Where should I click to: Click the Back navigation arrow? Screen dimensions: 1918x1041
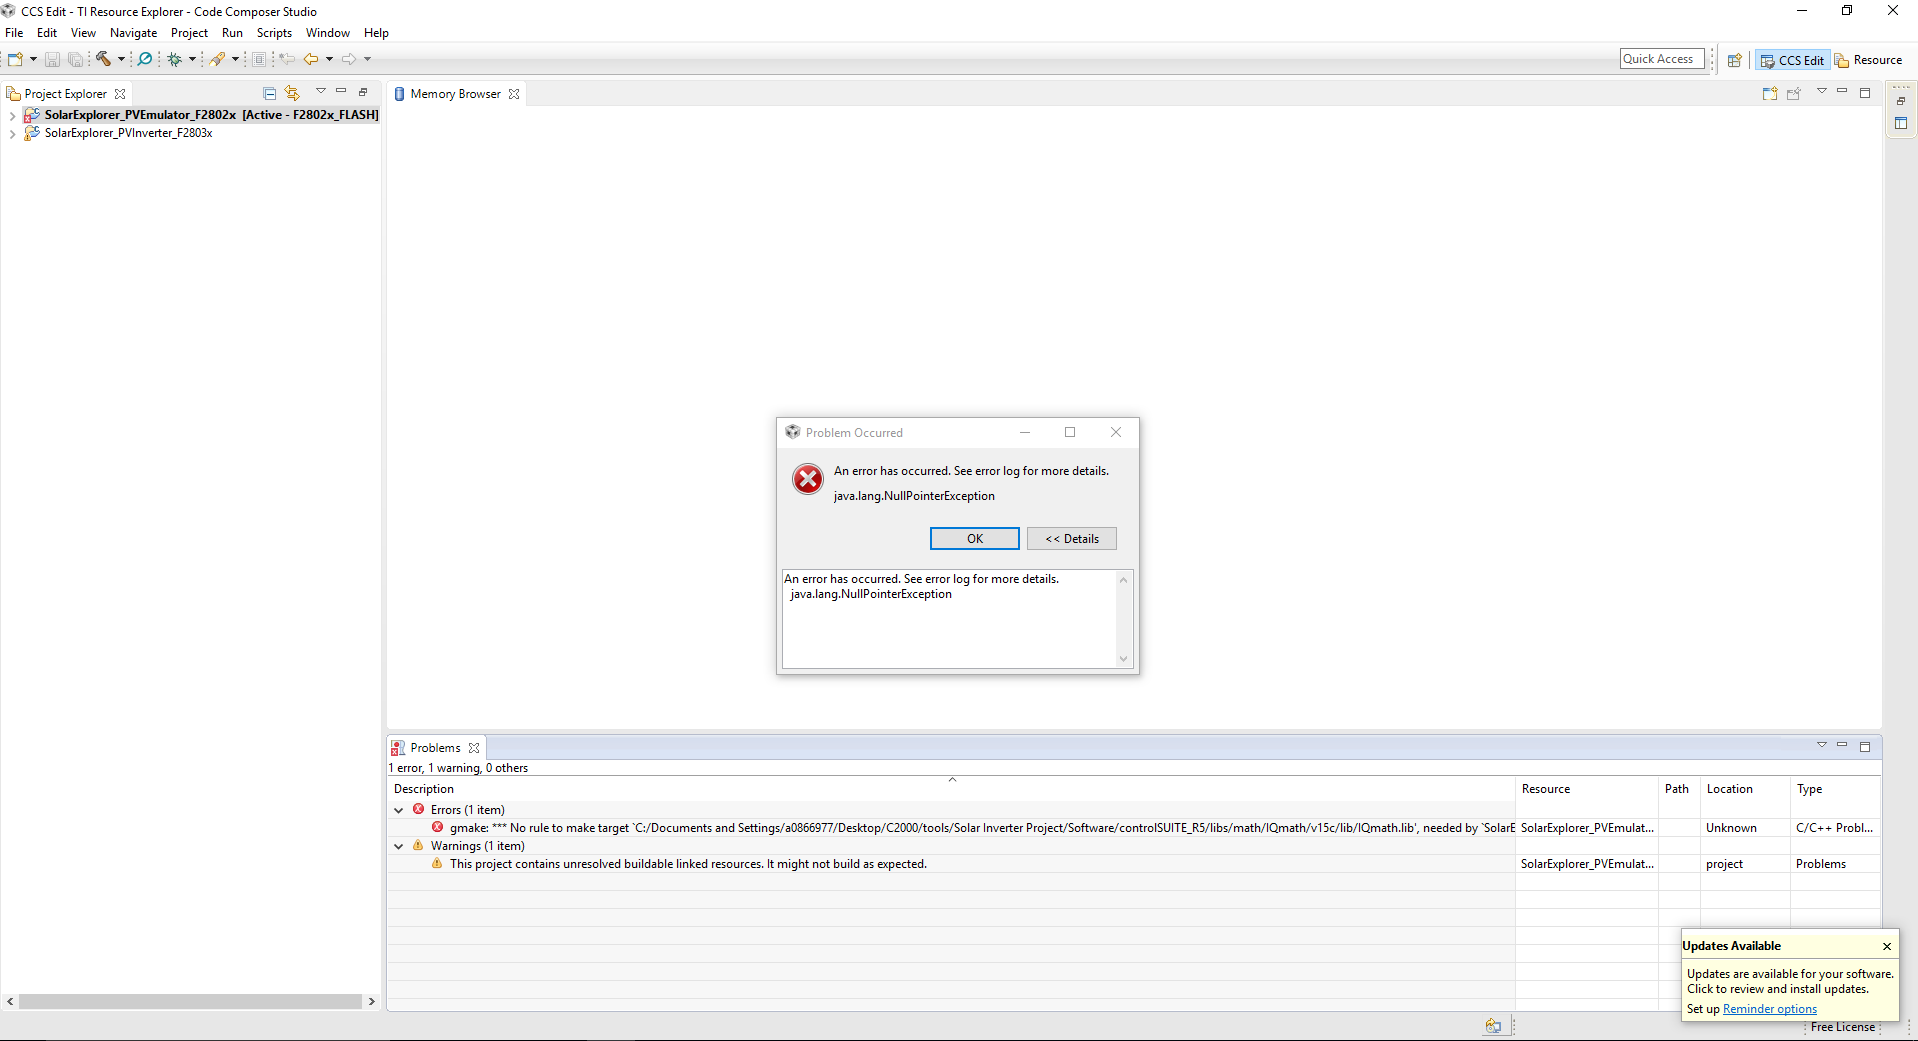311,59
